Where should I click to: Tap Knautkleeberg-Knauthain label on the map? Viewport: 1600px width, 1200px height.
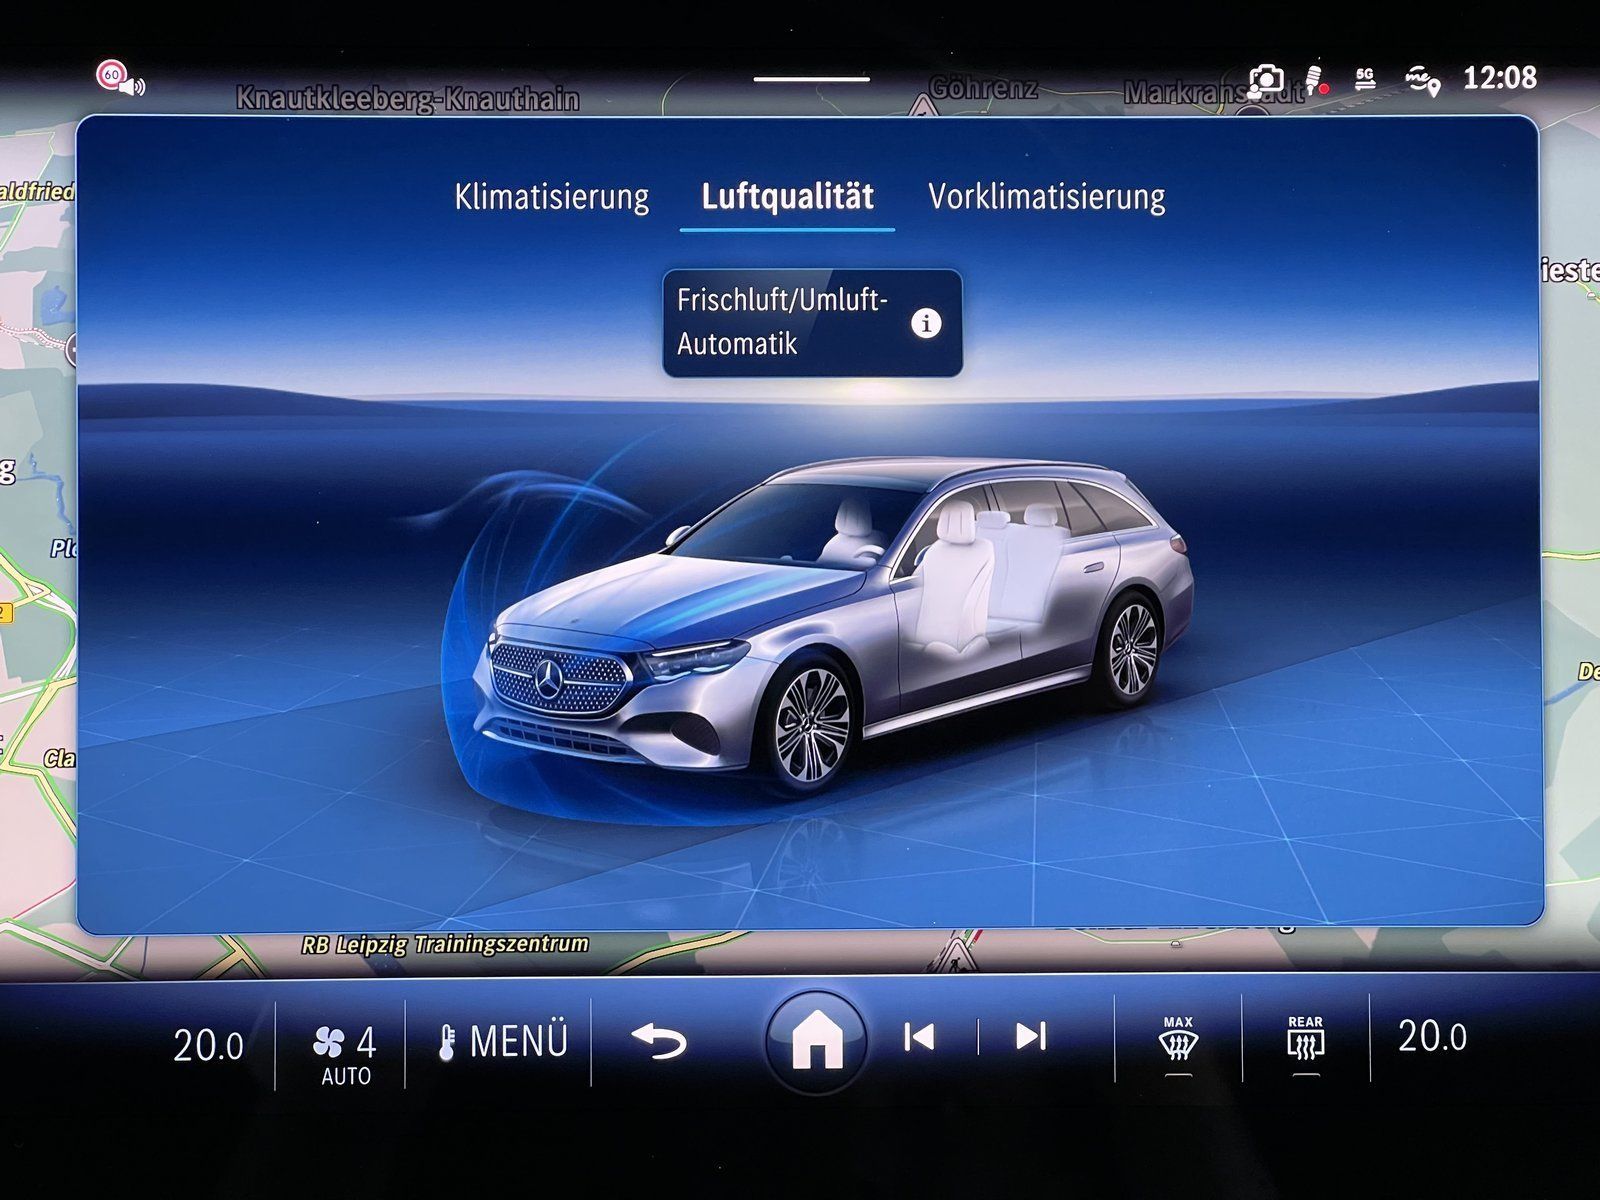407,99
